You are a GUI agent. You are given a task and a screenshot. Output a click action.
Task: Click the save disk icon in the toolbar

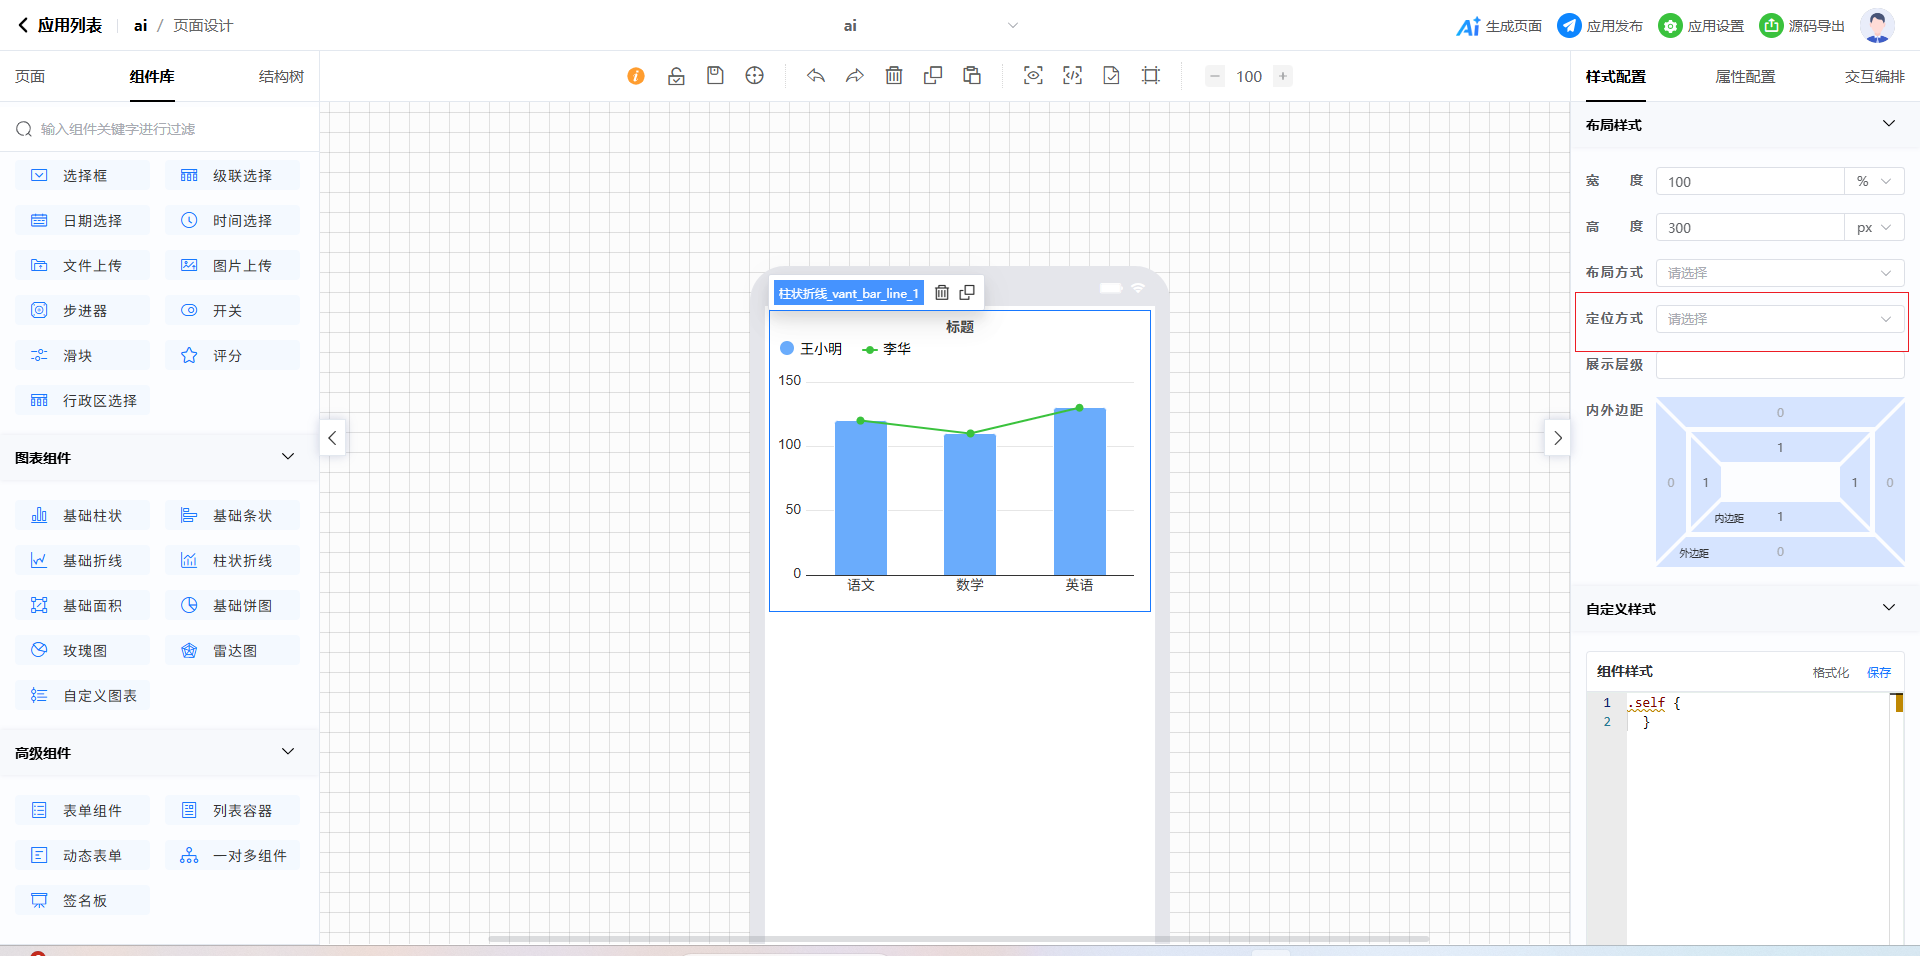(x=715, y=76)
